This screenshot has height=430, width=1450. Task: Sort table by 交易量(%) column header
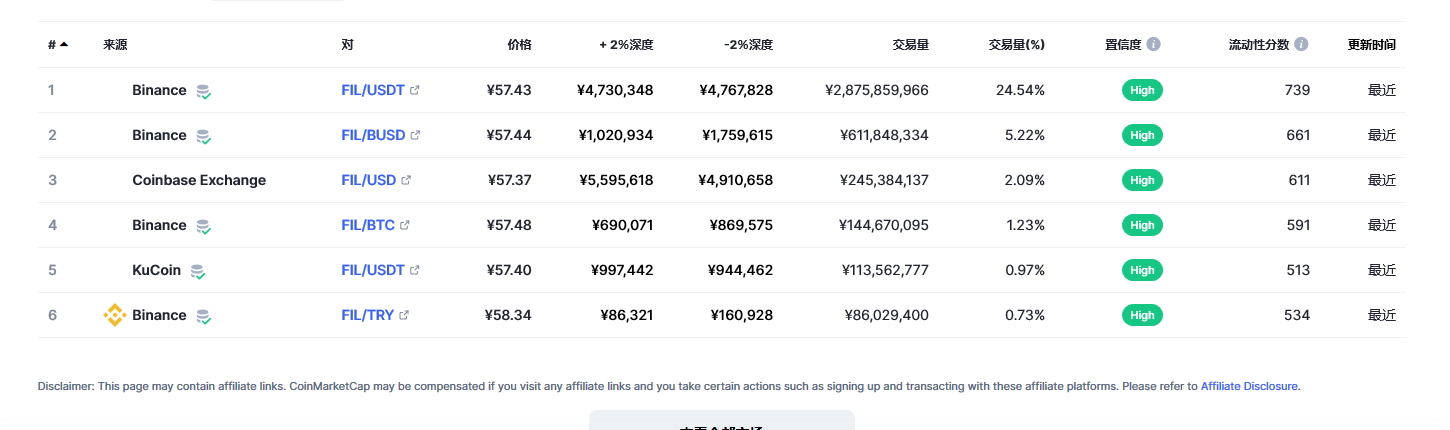[x=1016, y=45]
